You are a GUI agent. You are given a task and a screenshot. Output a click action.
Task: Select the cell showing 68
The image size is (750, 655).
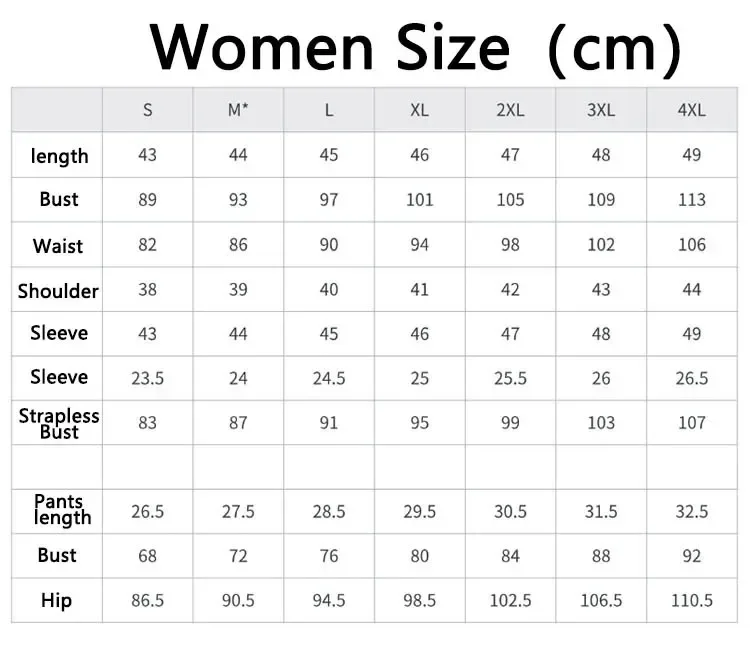[147, 556]
